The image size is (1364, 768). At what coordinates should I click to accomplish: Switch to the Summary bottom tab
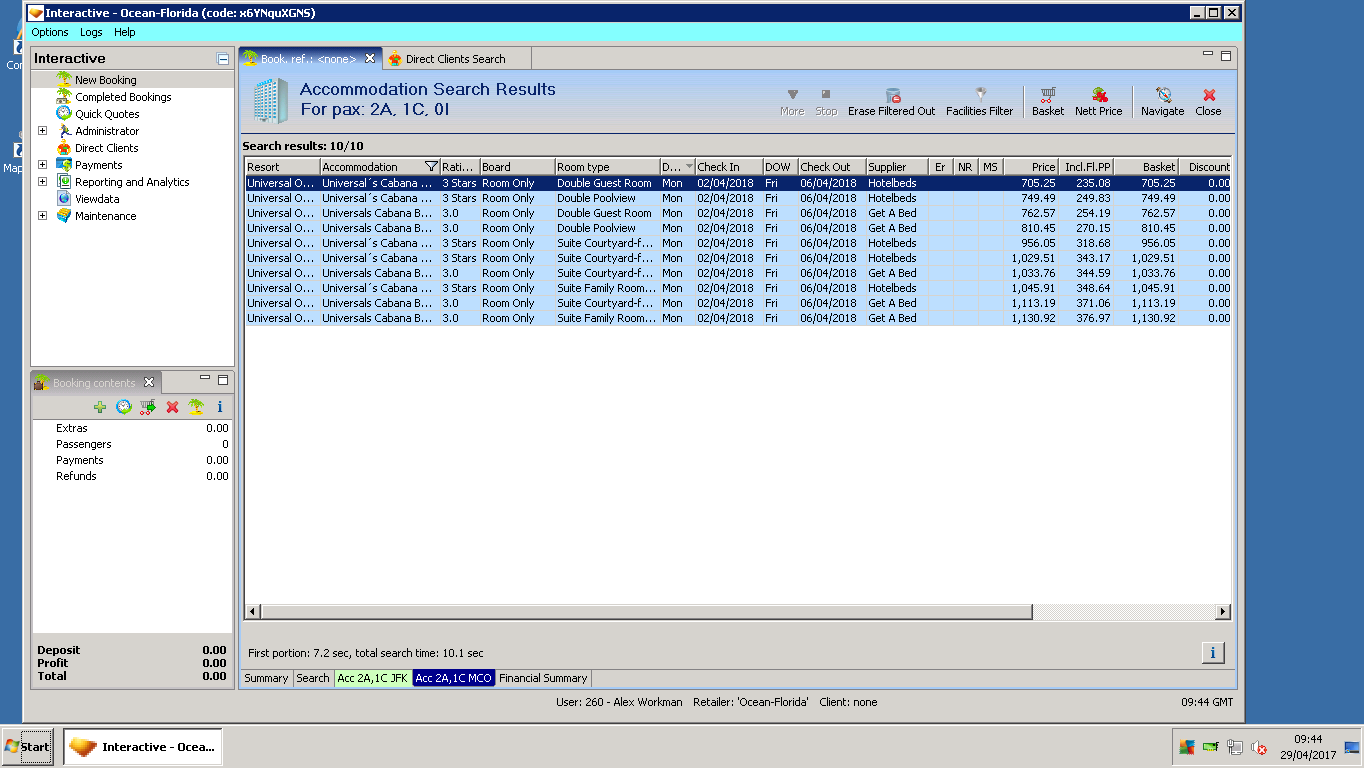266,678
